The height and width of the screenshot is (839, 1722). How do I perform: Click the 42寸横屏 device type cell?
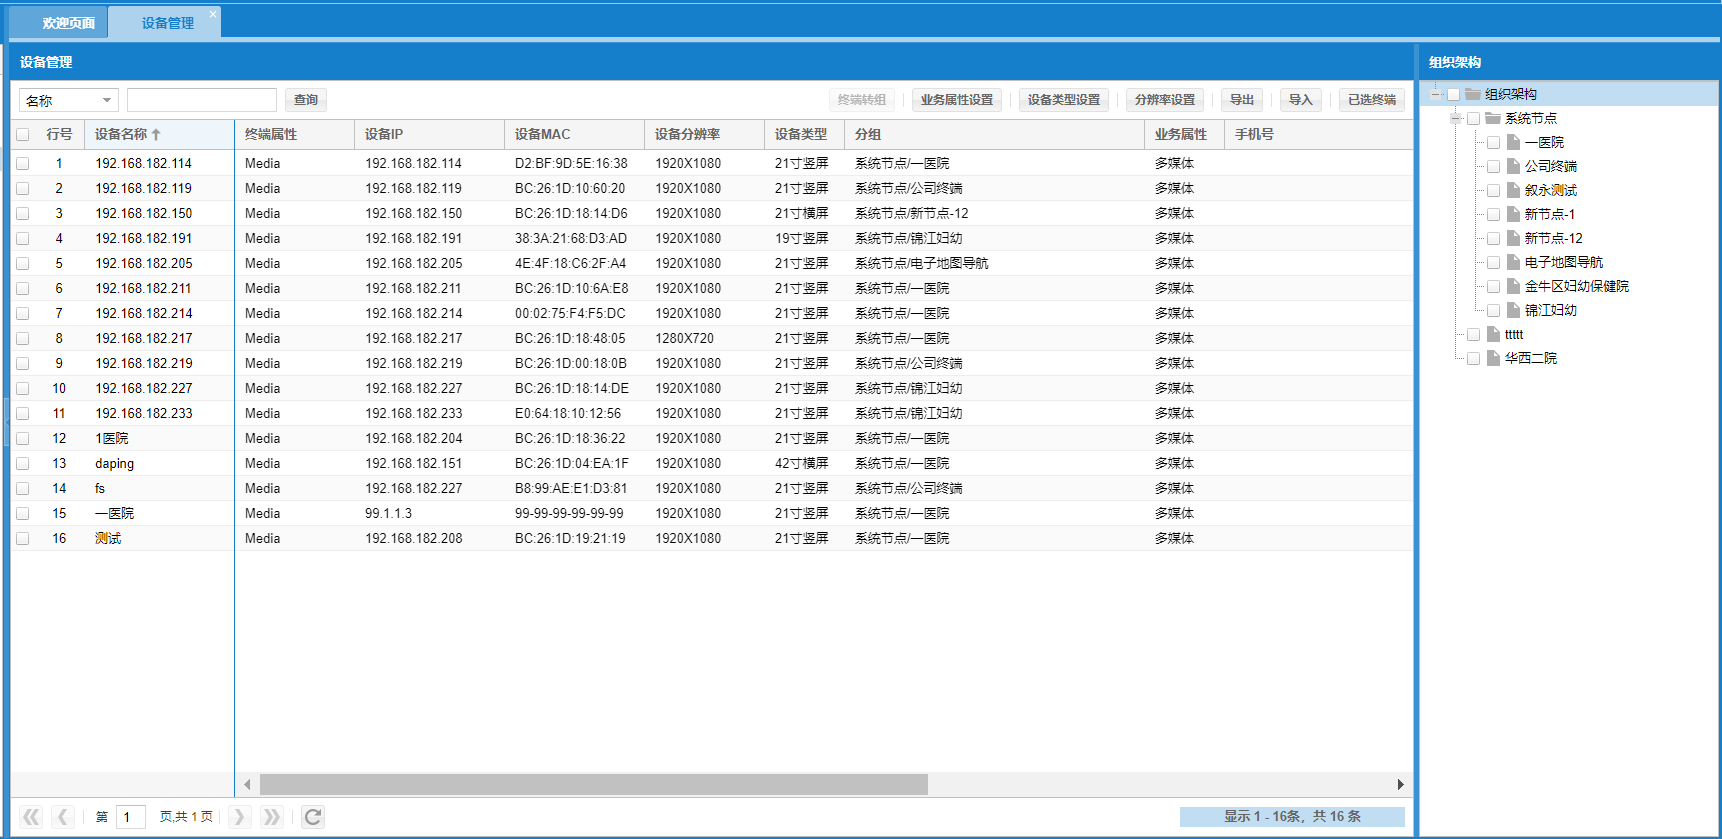pos(802,463)
